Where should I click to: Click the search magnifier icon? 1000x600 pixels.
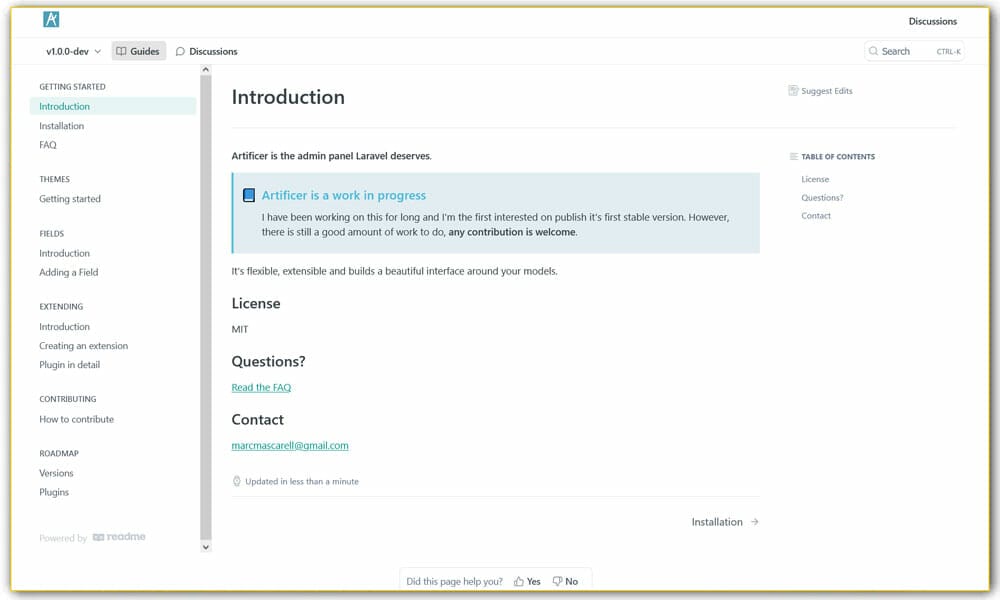coord(874,51)
